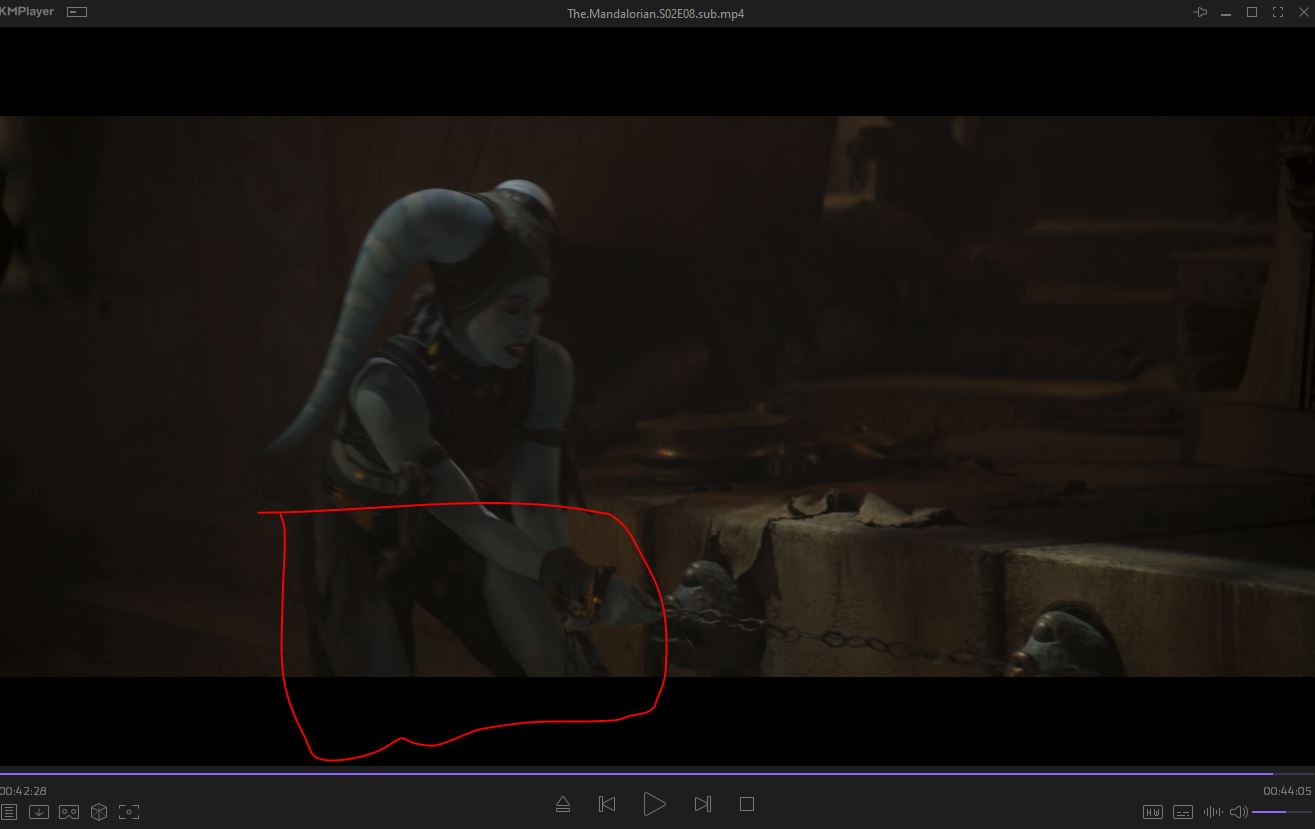Toggle subtitles with the caption icon
1315x829 pixels.
coord(1183,812)
